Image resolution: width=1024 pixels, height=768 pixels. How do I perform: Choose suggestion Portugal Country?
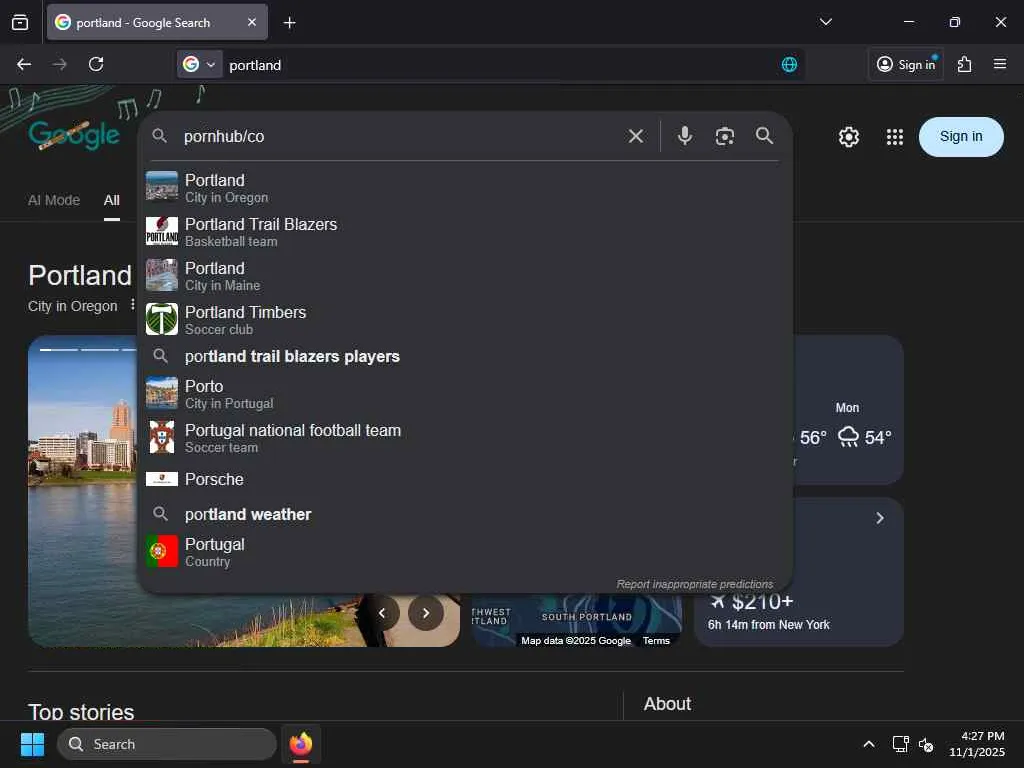(x=465, y=552)
